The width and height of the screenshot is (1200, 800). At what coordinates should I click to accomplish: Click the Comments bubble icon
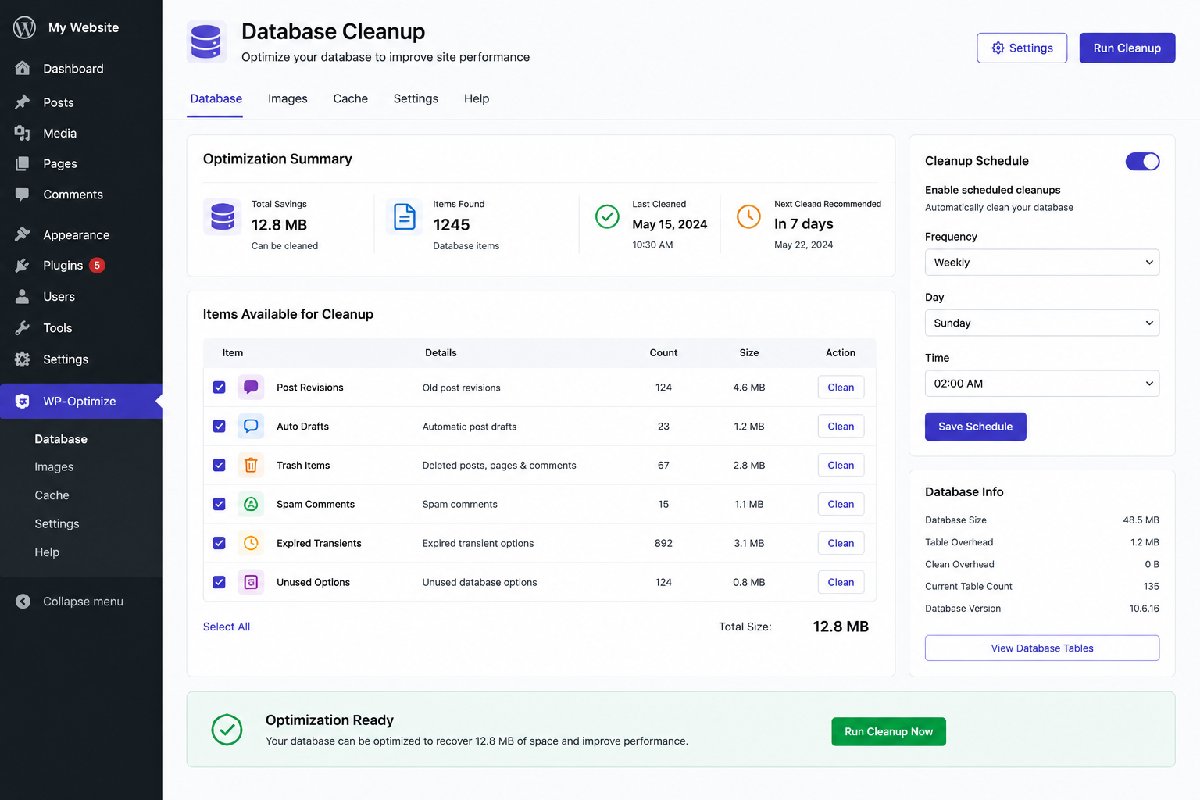[x=22, y=195]
